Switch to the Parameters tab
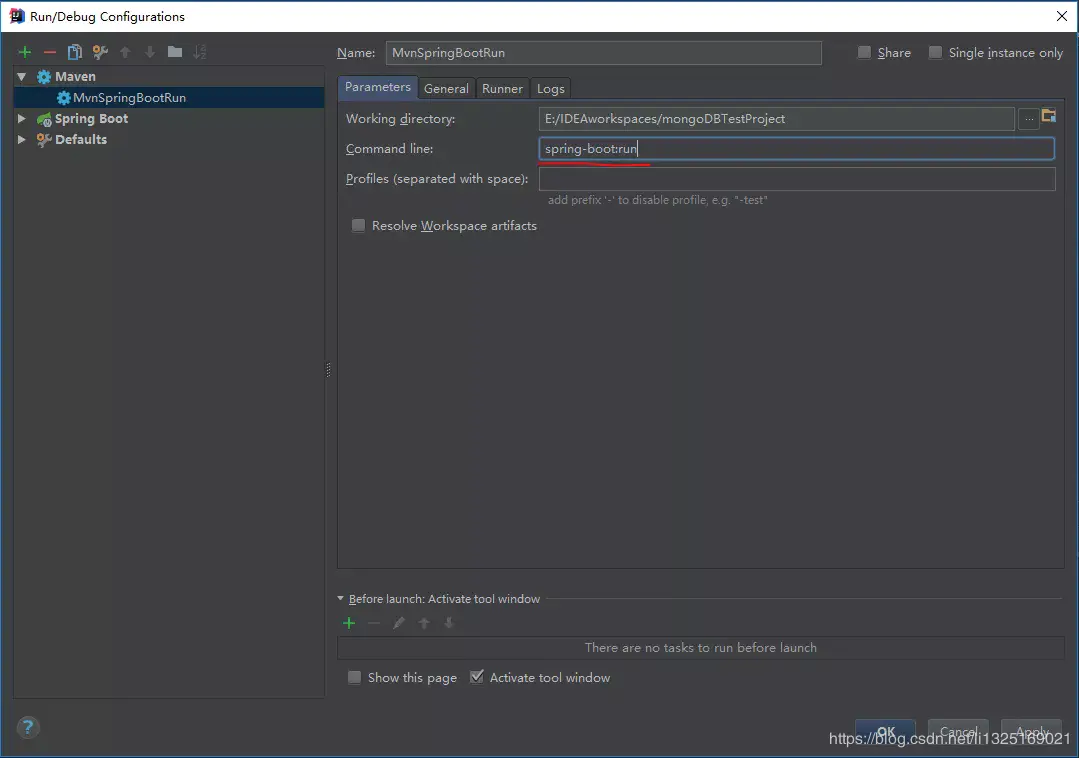 pos(378,87)
